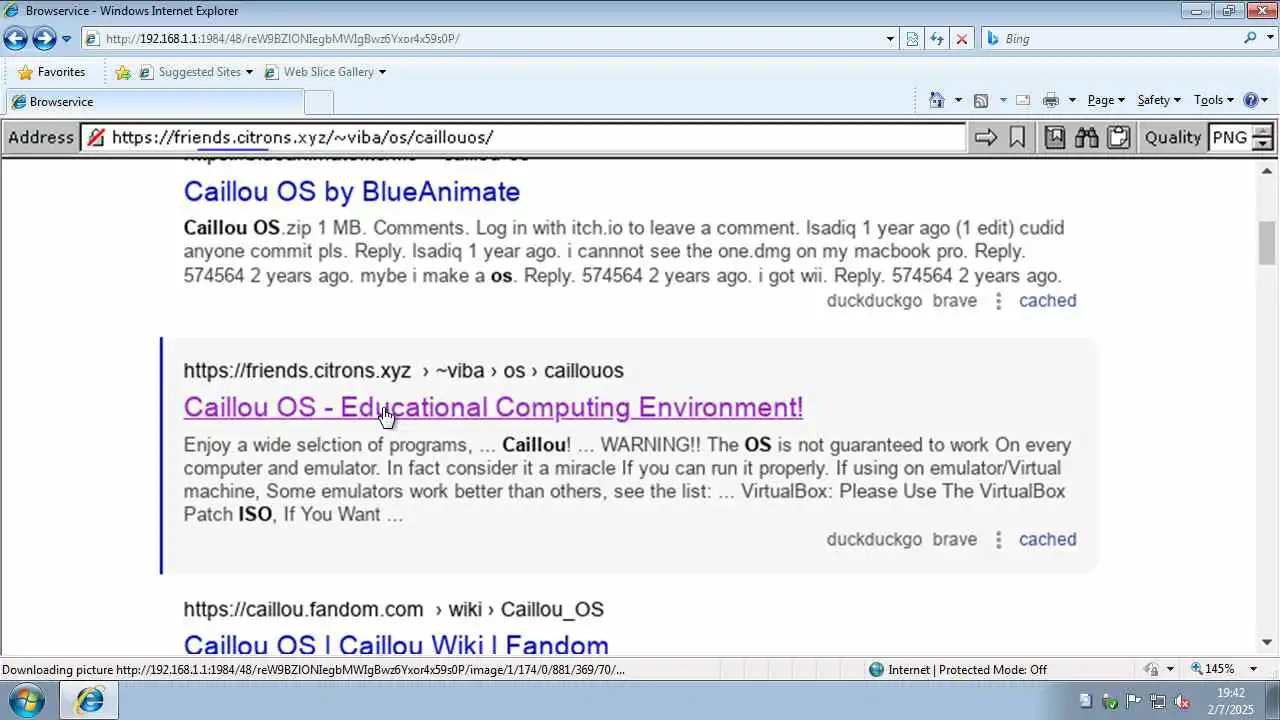Expand the Print options dropdown arrow
The height and width of the screenshot is (720, 1280).
pos(1072,100)
